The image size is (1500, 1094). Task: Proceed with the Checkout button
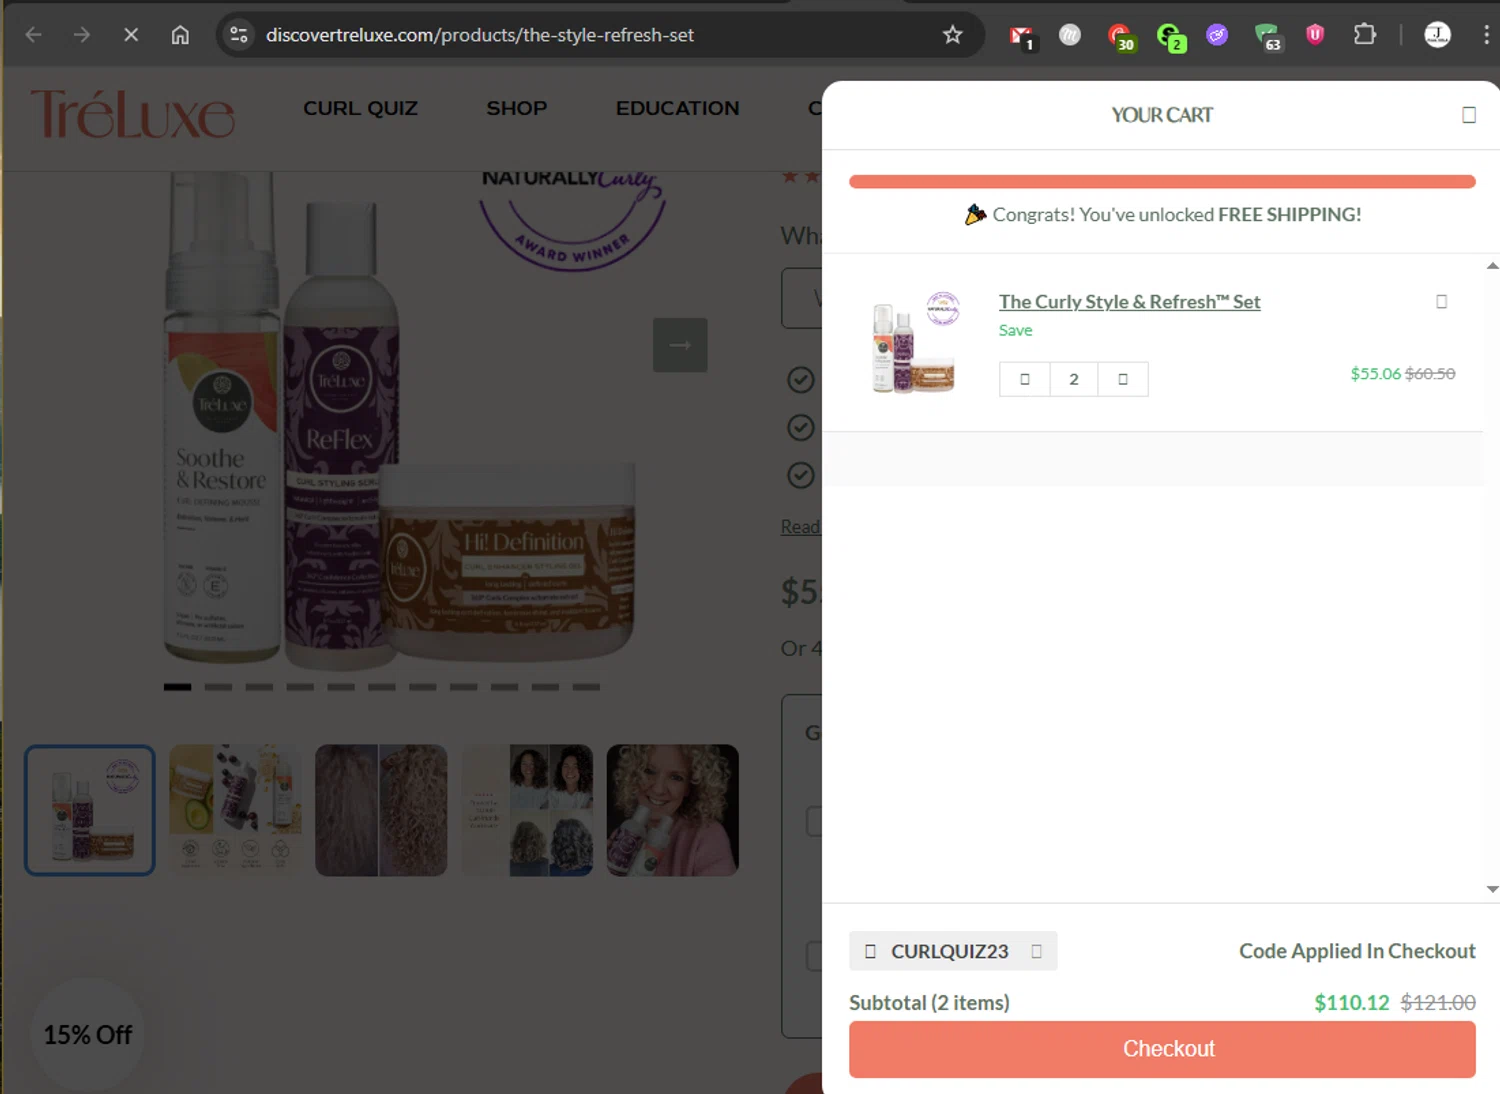(1162, 1049)
